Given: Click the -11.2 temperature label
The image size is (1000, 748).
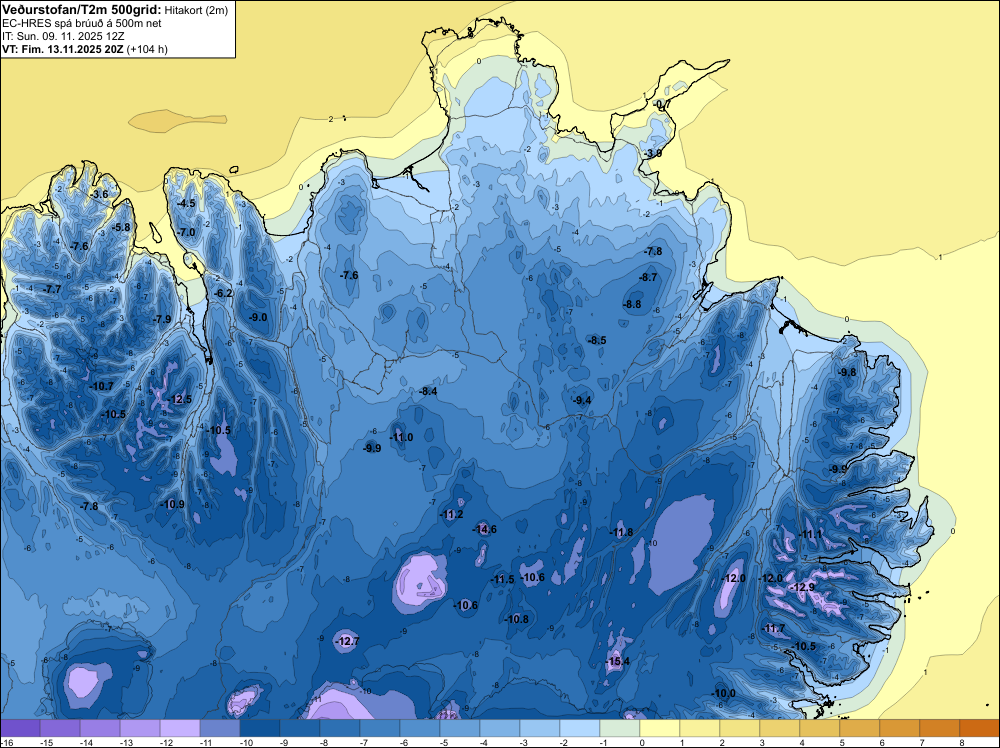Looking at the screenshot, I should click(x=452, y=515).
